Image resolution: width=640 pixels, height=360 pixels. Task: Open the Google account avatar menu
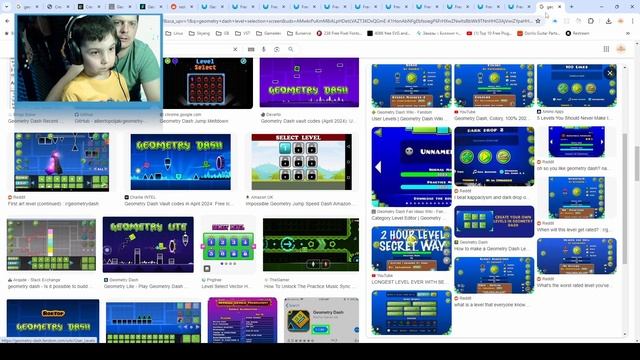[x=621, y=49]
